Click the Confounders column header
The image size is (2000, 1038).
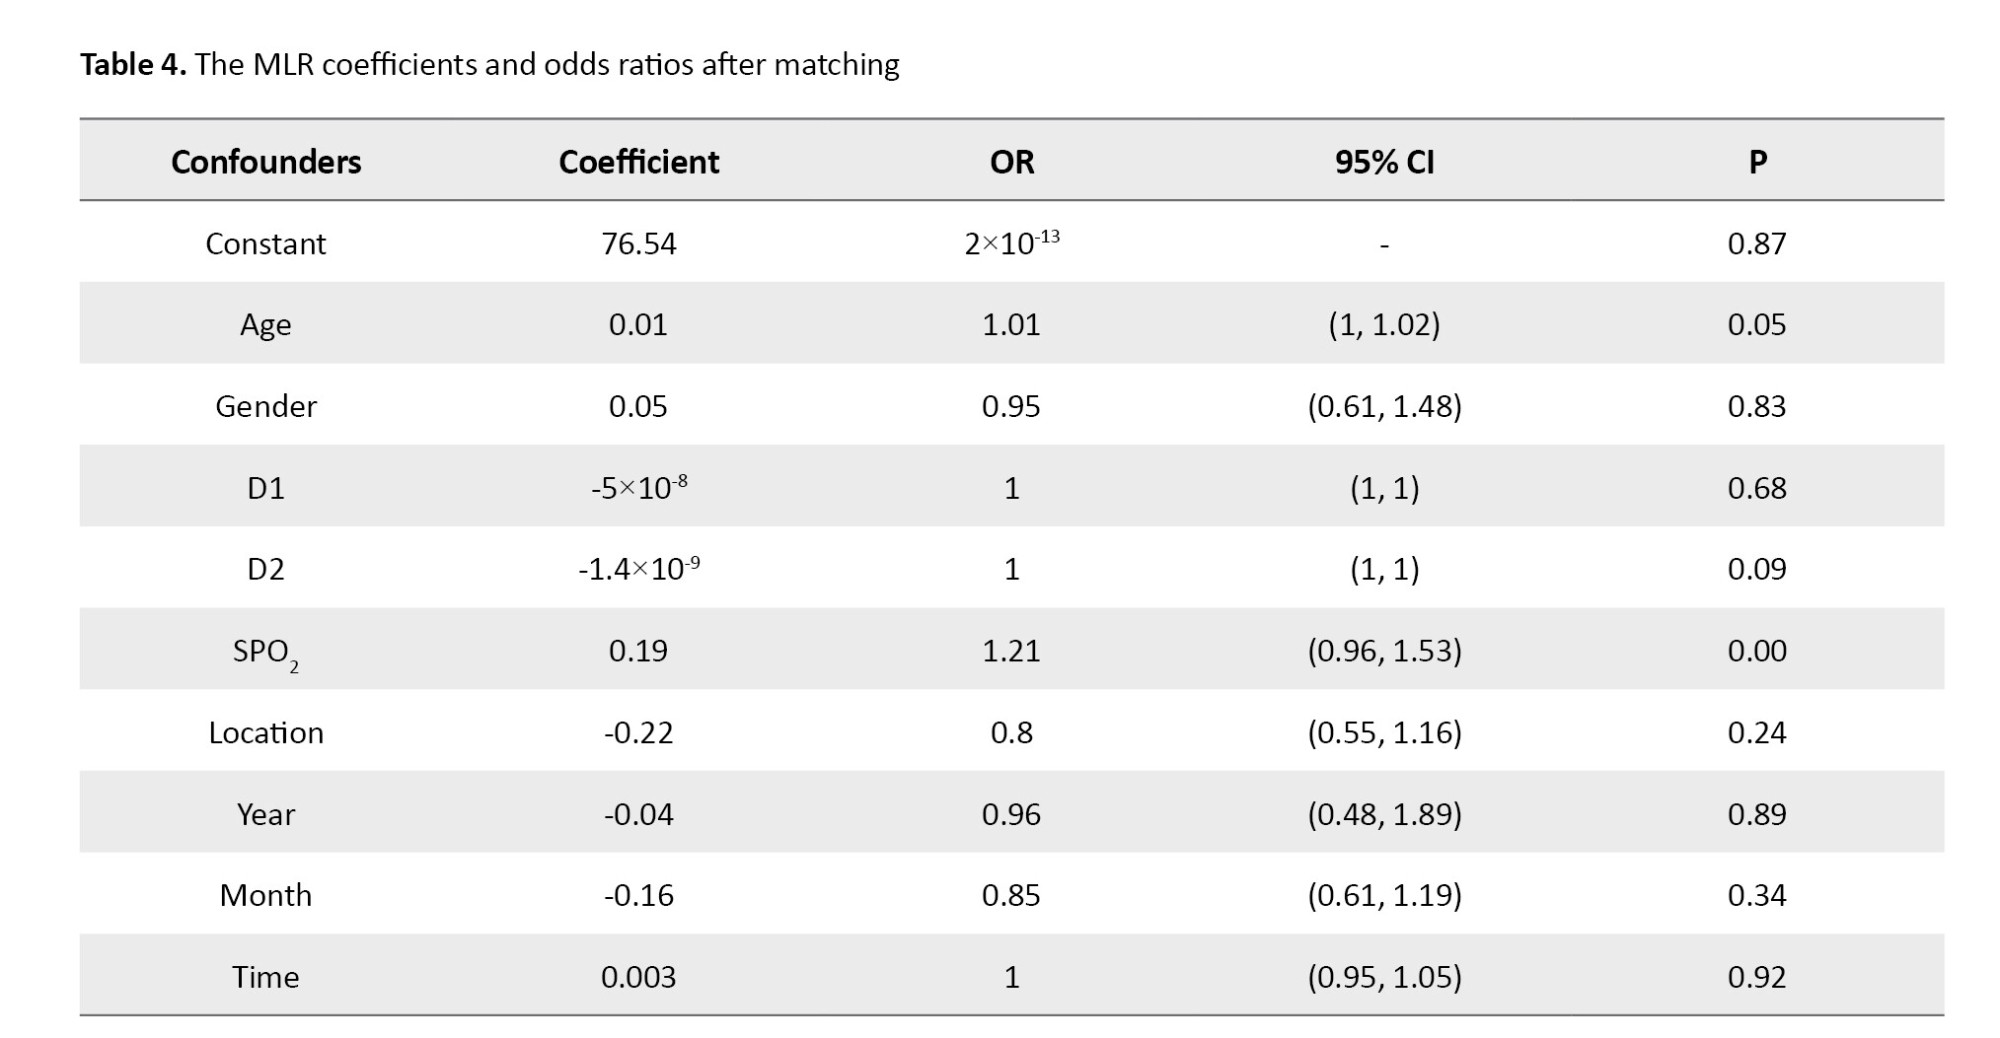[266, 162]
